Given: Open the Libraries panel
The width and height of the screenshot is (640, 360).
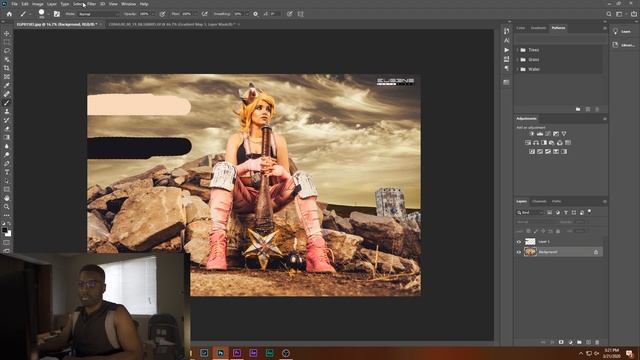Looking at the screenshot, I should pos(624,45).
